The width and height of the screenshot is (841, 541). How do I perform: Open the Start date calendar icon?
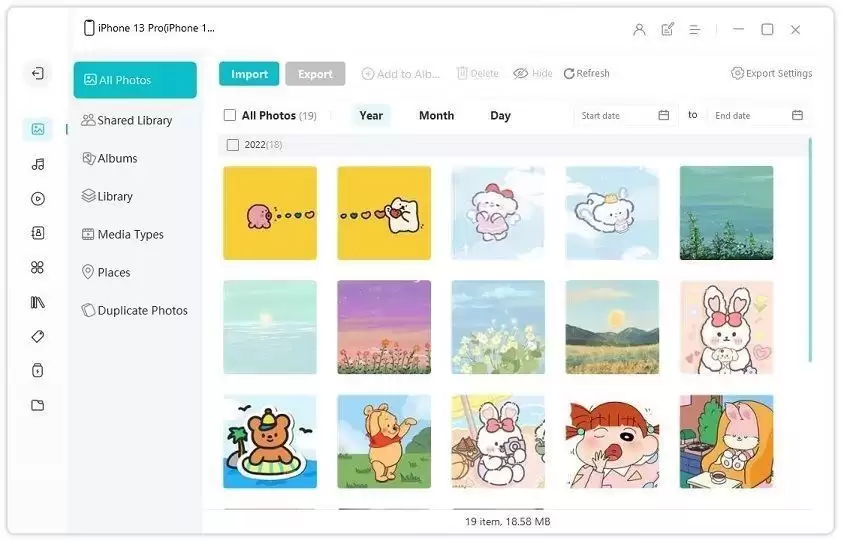[x=663, y=115]
